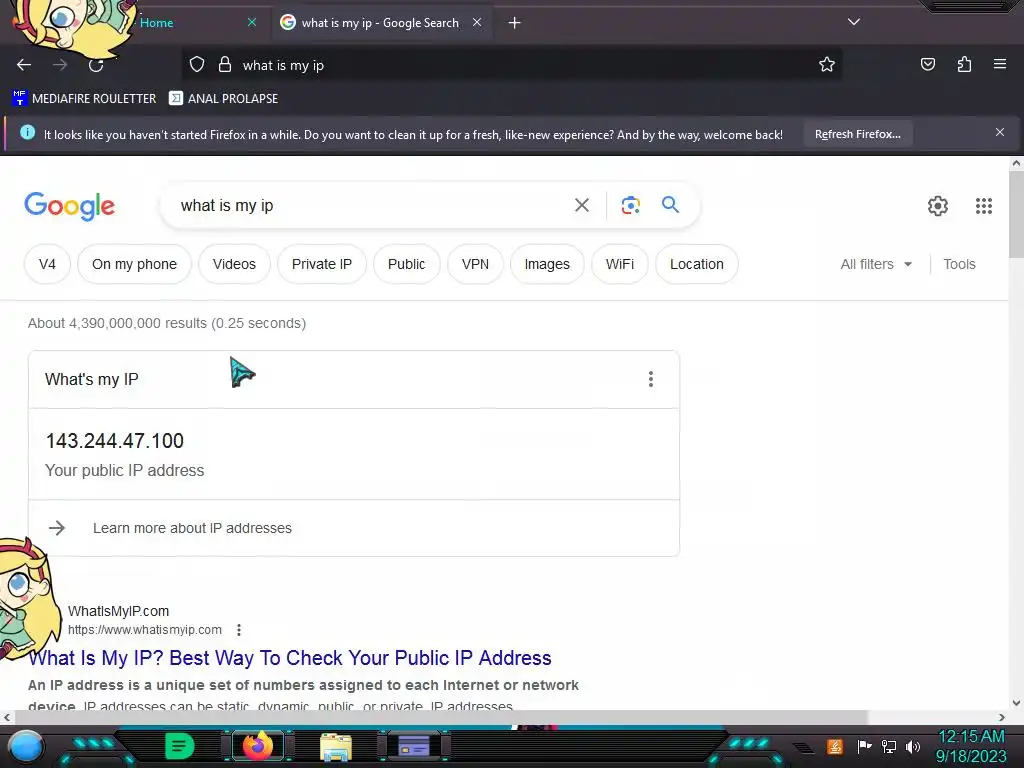Click the Firefox taskbar icon

click(x=258, y=746)
